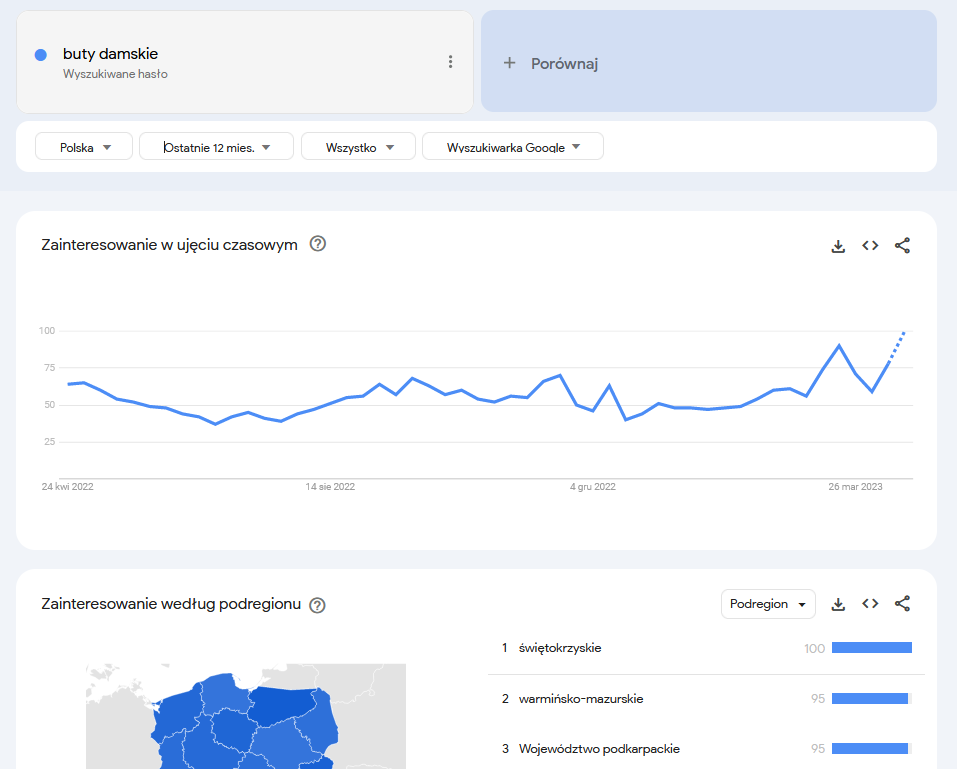Open the embed code for the subregion map

pyautogui.click(x=870, y=604)
